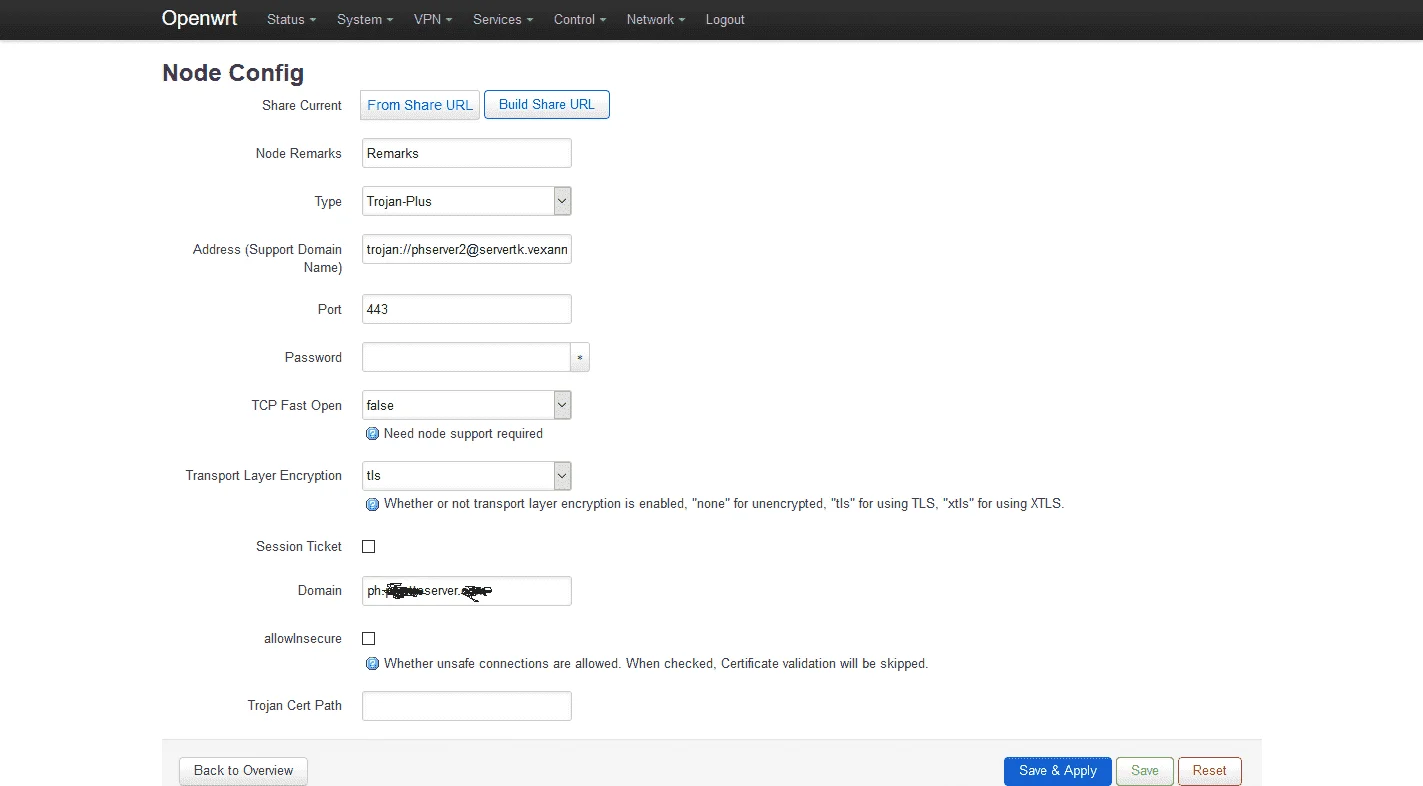
Task: Click the Reset button
Action: tap(1209, 771)
